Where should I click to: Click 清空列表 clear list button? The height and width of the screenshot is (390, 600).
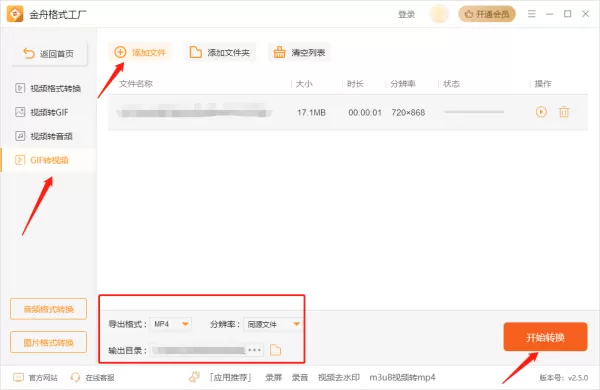(x=299, y=52)
